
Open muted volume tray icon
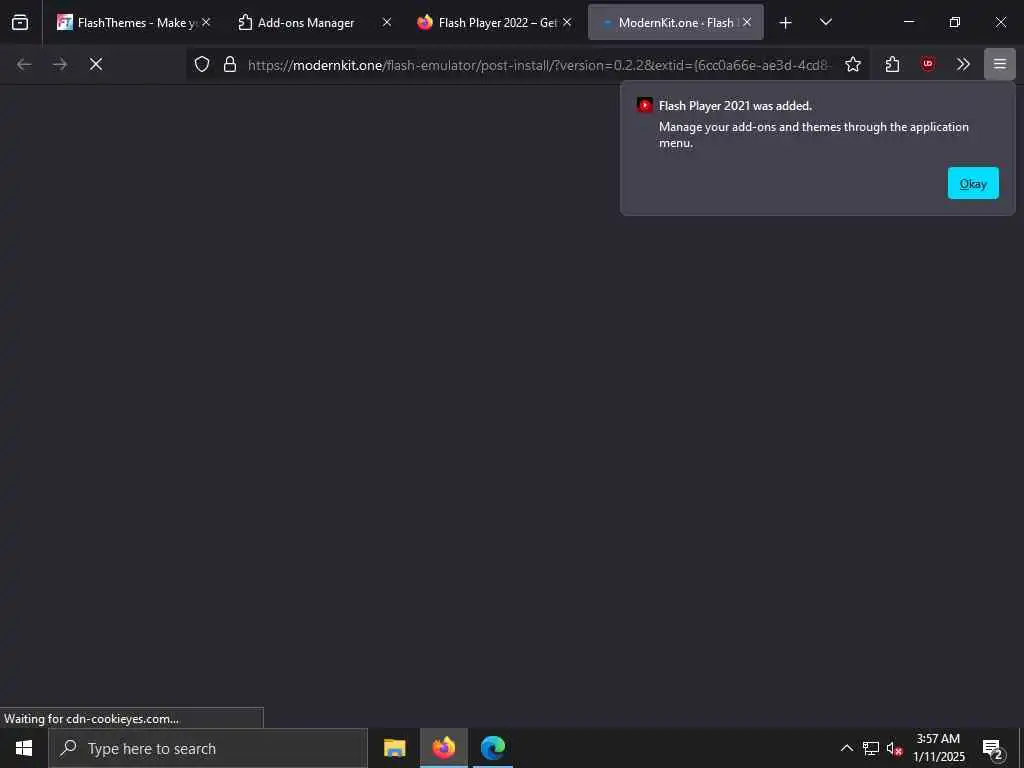[x=894, y=748]
